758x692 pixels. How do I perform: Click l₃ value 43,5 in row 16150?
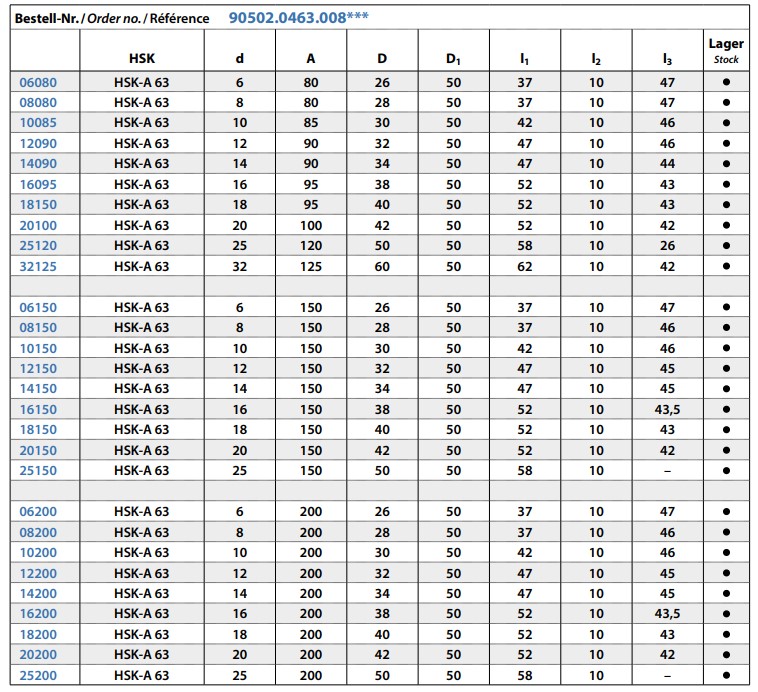click(x=667, y=410)
